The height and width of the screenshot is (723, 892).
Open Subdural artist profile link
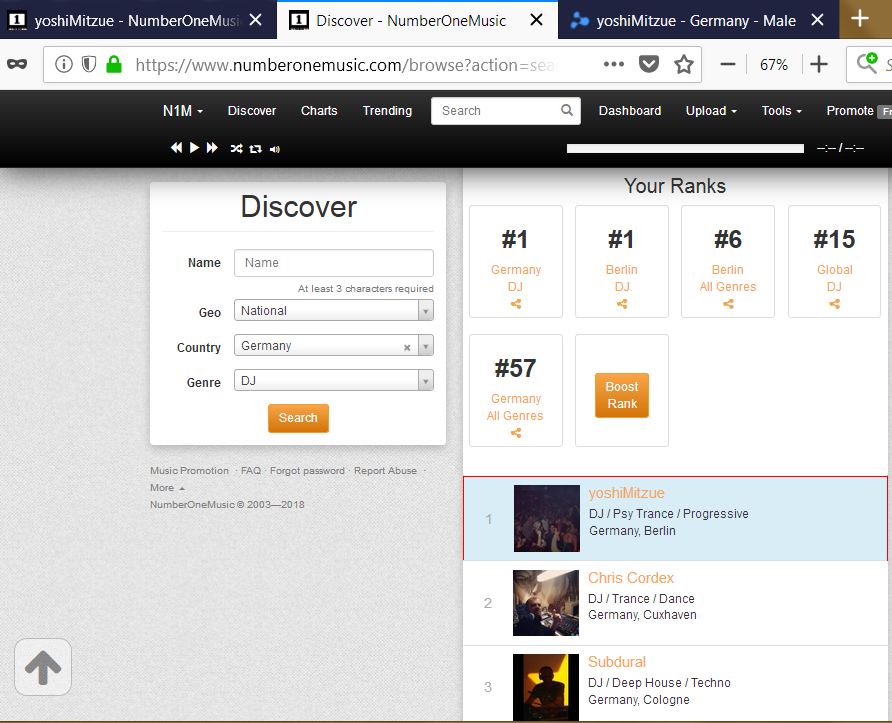pyautogui.click(x=617, y=662)
